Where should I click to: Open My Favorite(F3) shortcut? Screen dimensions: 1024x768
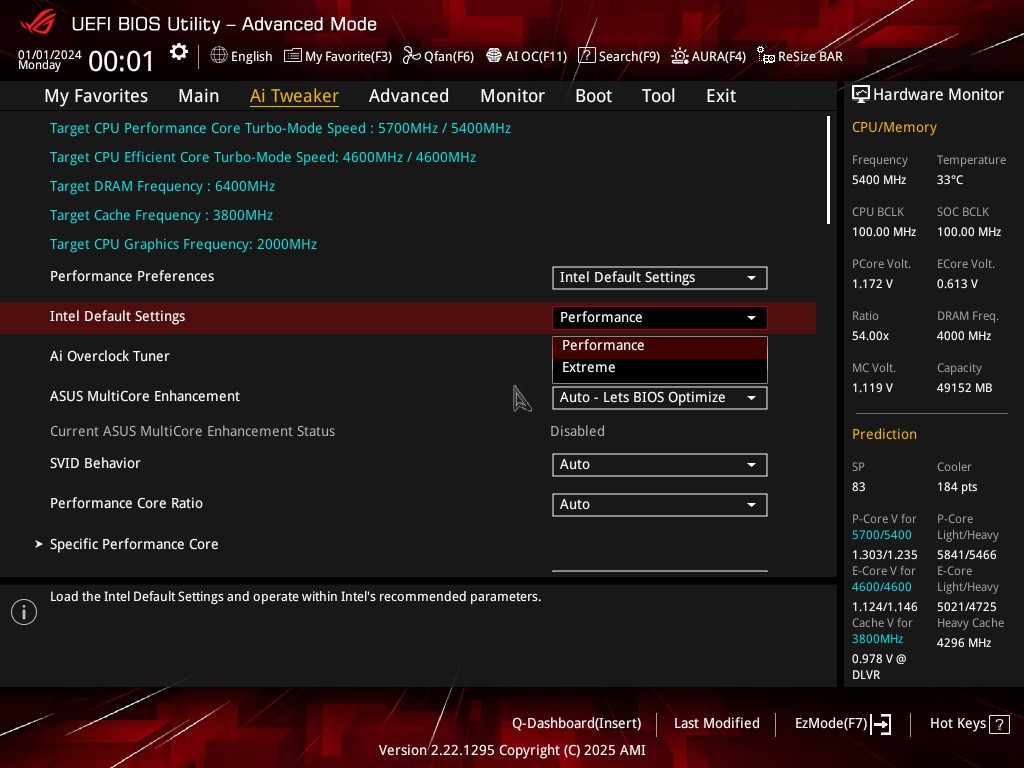338,56
